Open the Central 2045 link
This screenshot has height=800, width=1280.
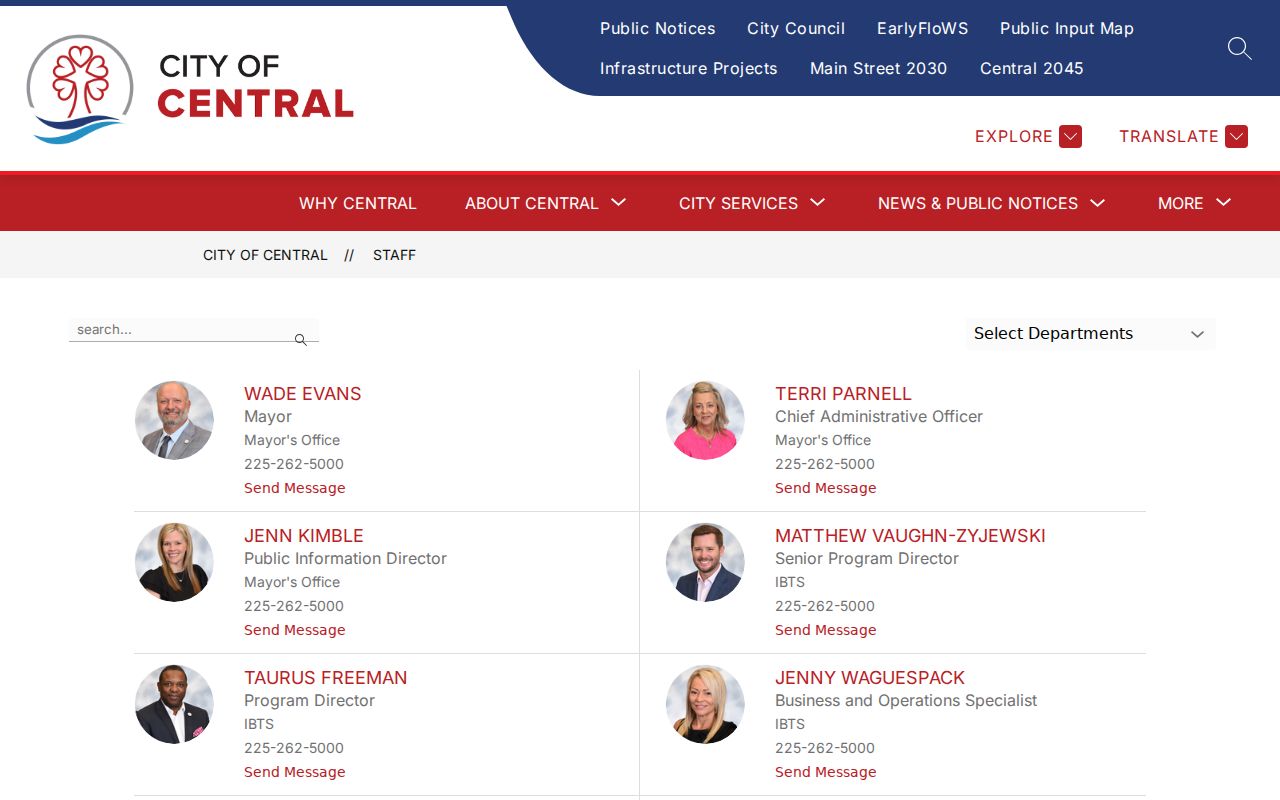pos(1031,69)
